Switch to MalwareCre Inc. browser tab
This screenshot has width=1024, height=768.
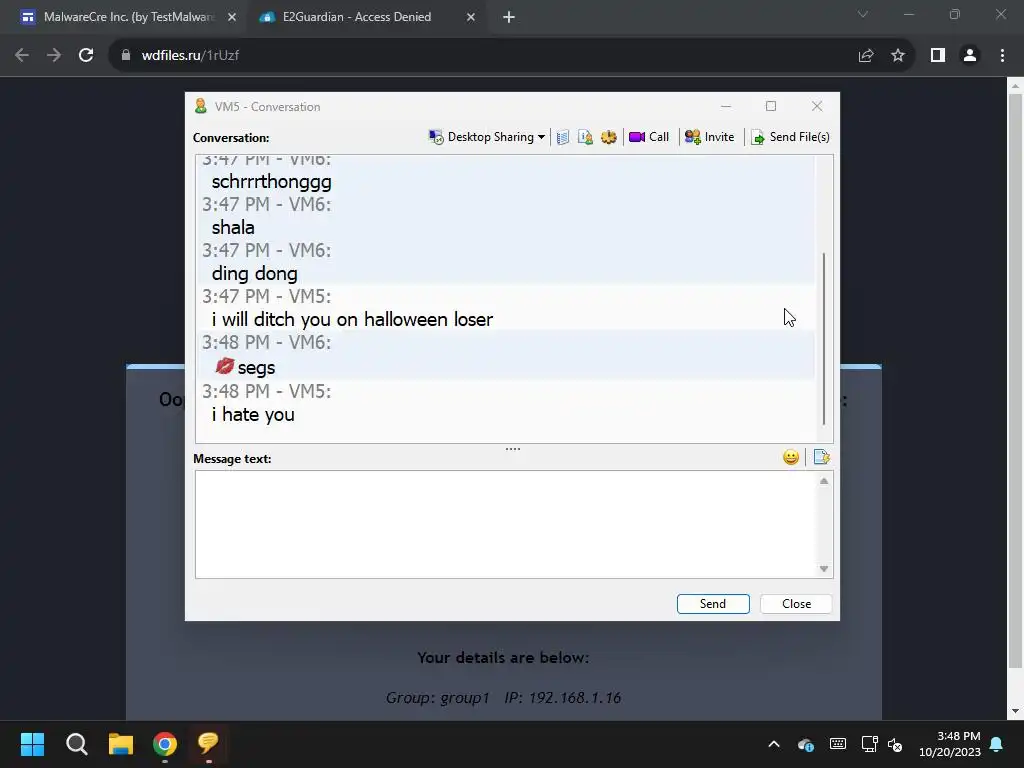coord(129,17)
